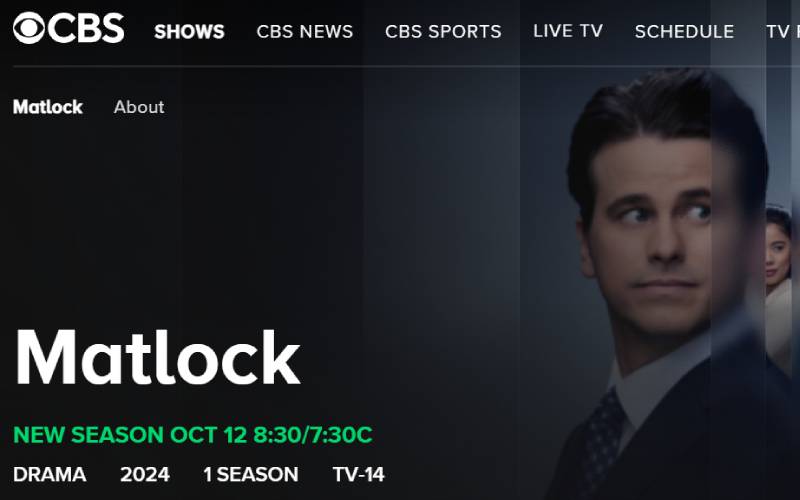Click the 2024 year label
Viewport: 800px width, 500px height.
tap(145, 474)
